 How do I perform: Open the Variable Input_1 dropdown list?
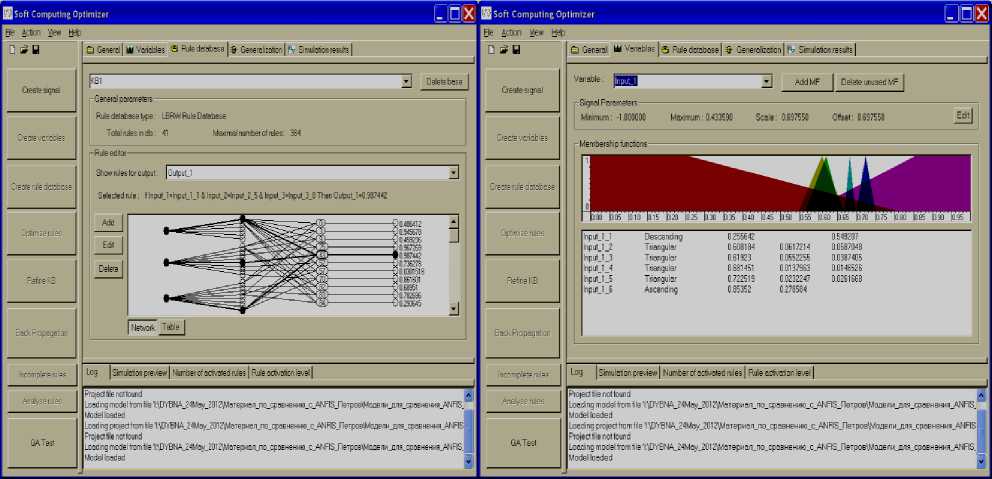(766, 81)
